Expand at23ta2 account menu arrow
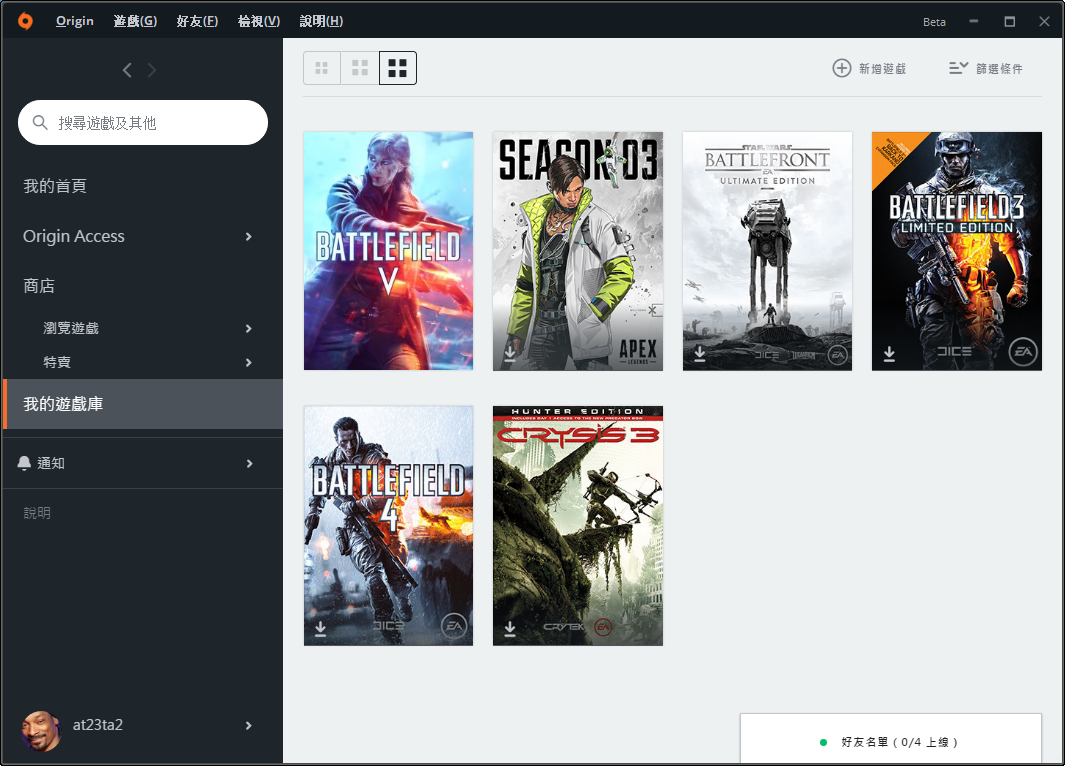 click(249, 725)
